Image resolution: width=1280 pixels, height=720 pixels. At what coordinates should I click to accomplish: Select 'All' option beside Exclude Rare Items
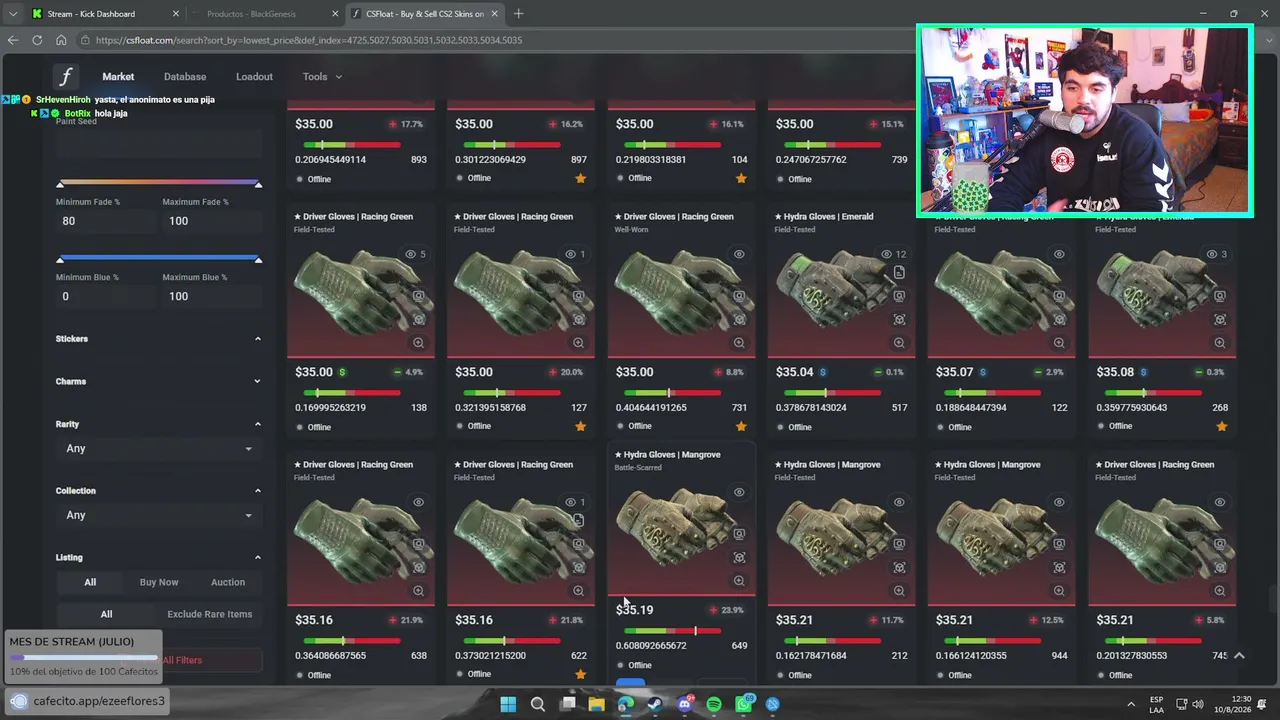pos(106,614)
